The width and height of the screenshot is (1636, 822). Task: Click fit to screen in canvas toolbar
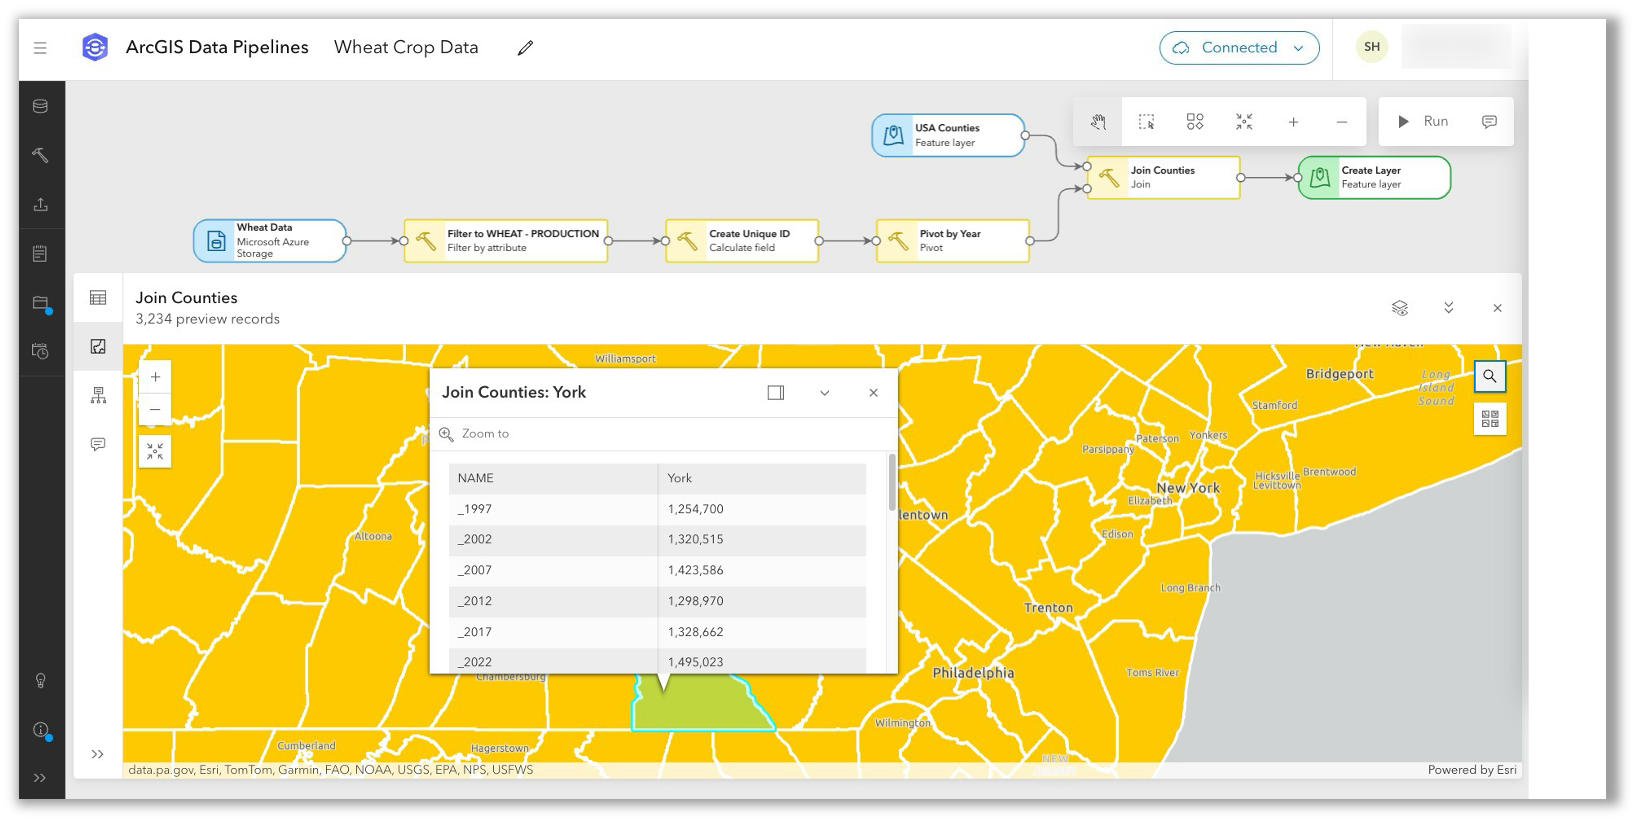[1244, 121]
